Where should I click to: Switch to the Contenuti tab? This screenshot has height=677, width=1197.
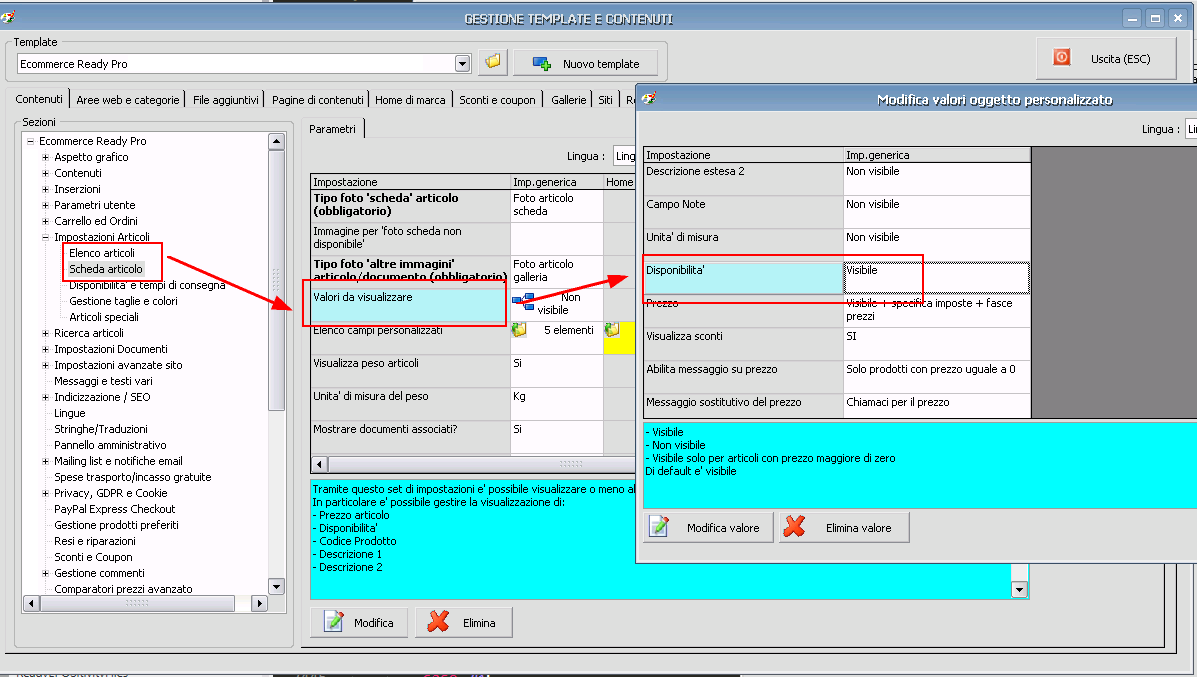(x=39, y=99)
